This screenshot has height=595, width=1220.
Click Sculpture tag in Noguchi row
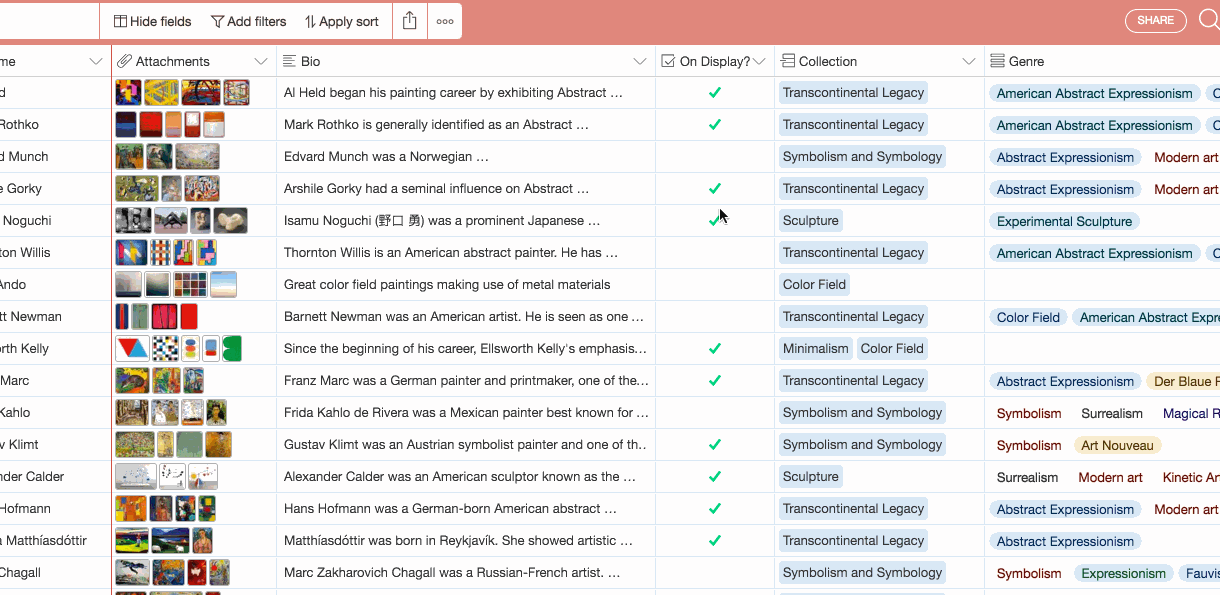pyautogui.click(x=810, y=221)
